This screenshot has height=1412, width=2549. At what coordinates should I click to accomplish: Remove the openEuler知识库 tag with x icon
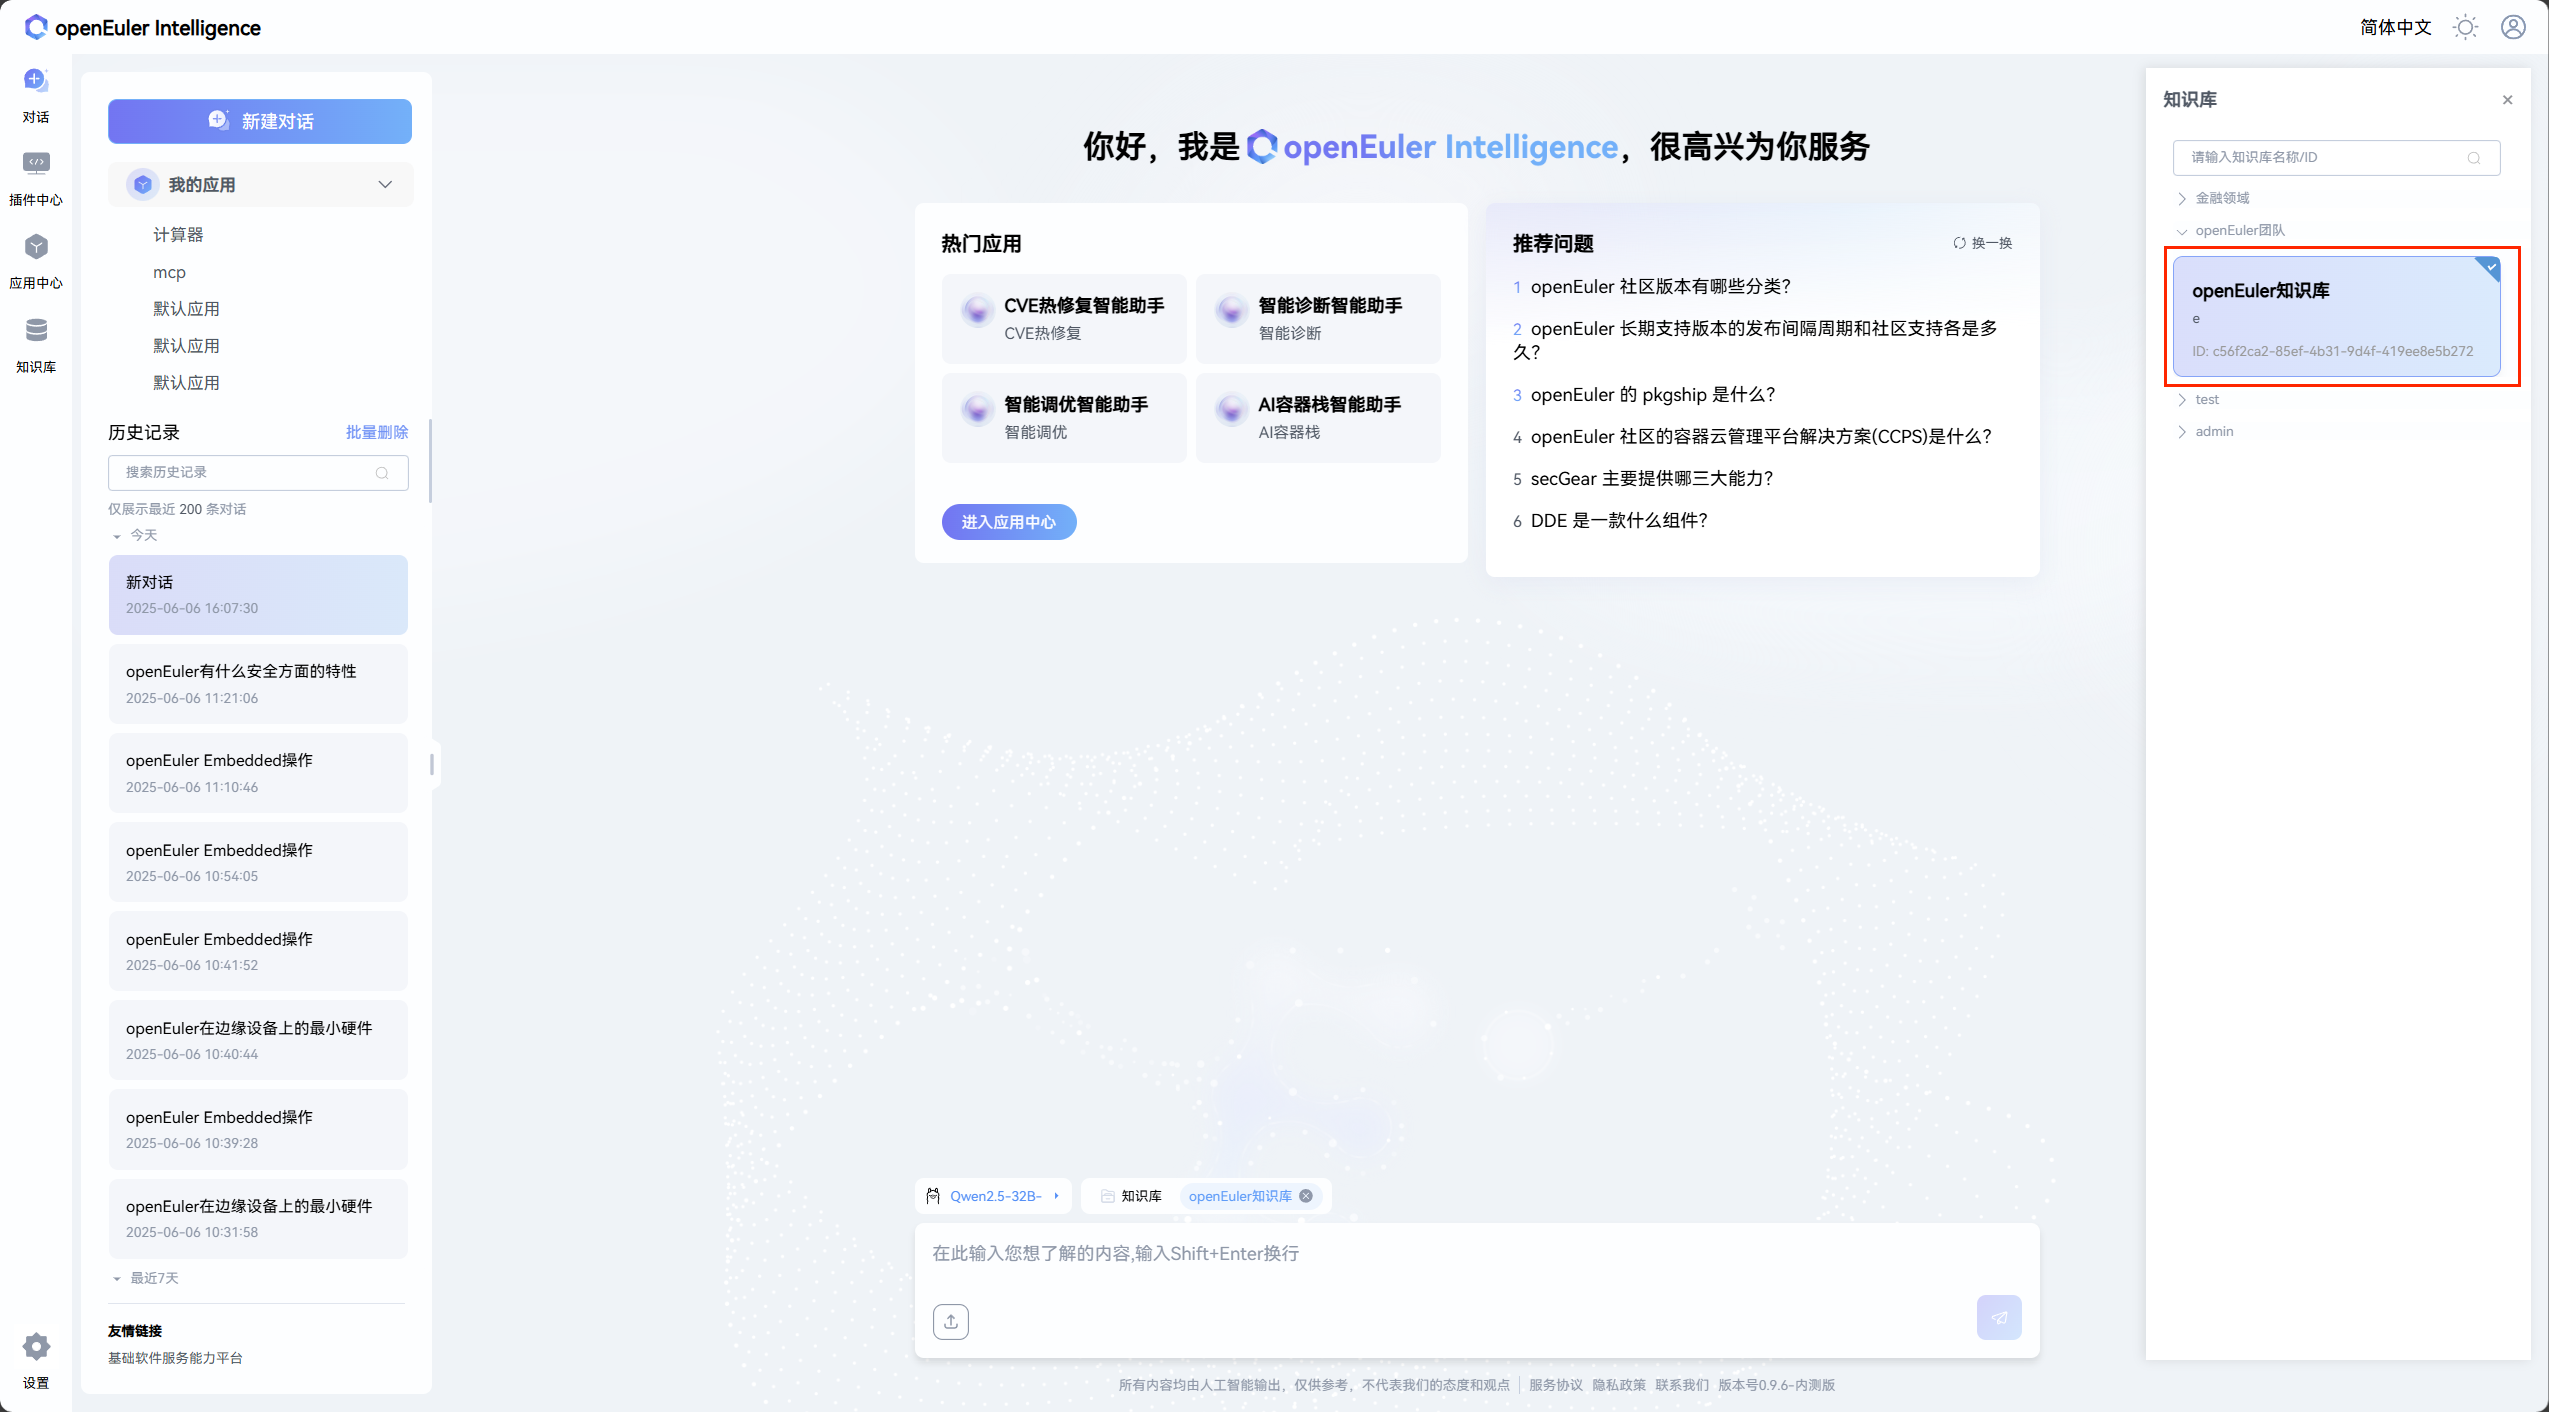(x=1306, y=1196)
